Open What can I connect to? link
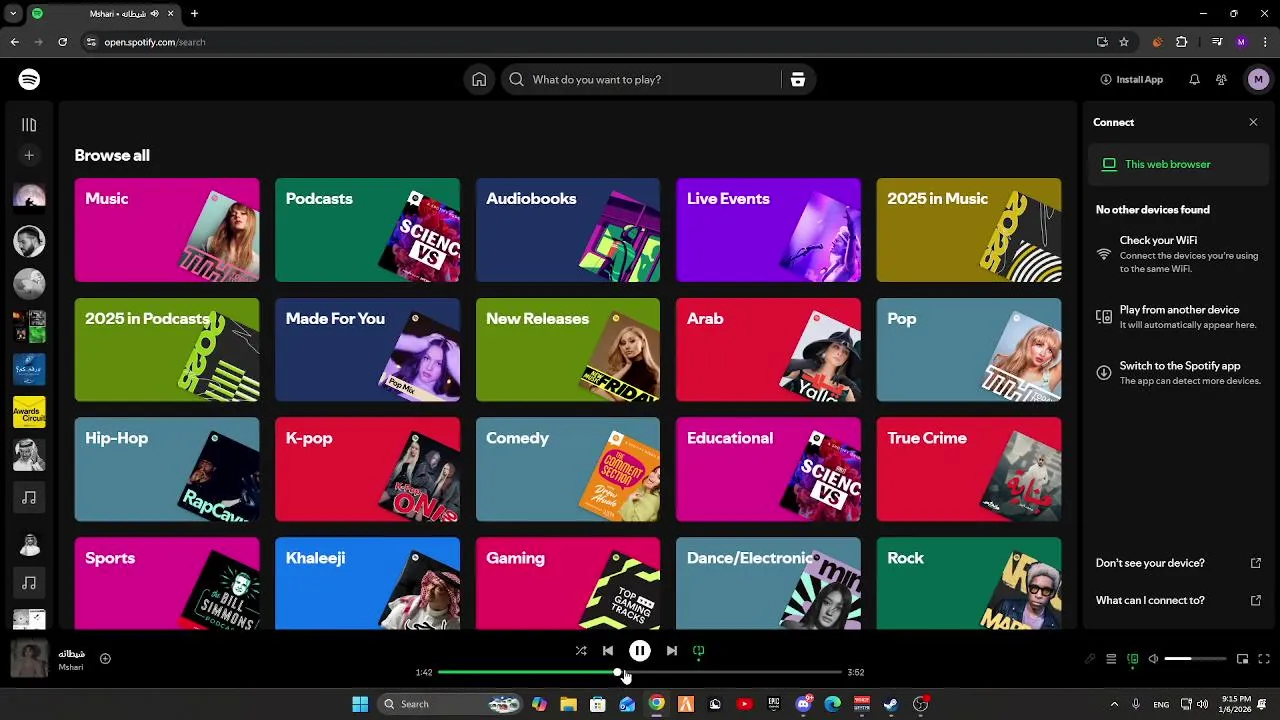The height and width of the screenshot is (720, 1280). click(1178, 600)
